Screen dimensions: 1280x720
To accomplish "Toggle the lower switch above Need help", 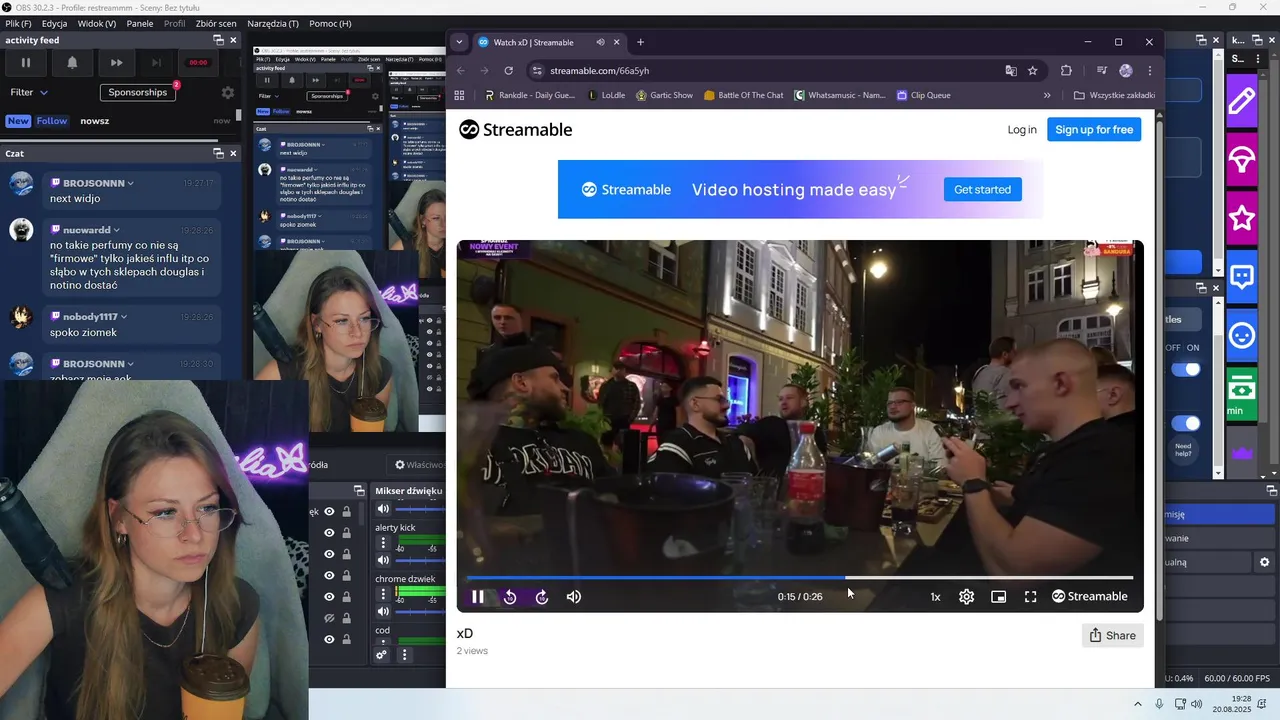I will [x=1186, y=423].
